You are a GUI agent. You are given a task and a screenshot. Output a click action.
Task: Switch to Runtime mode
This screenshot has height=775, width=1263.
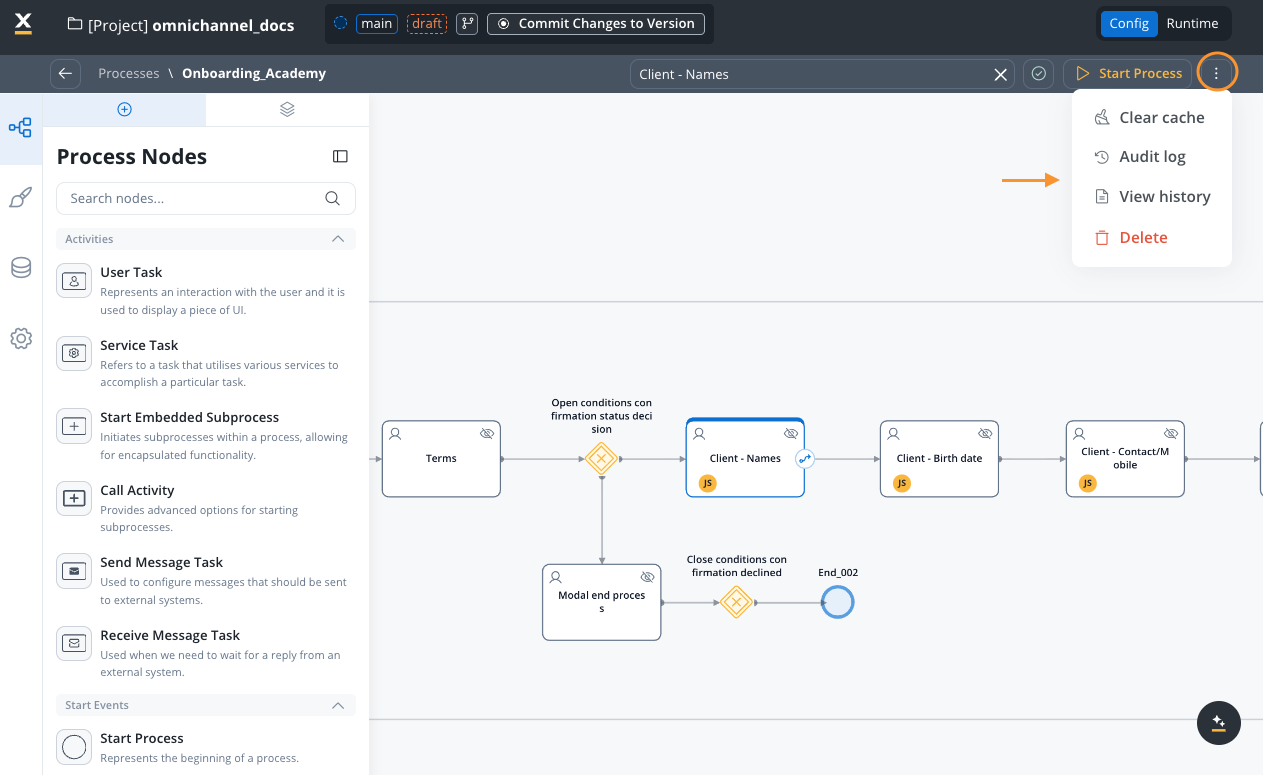(1192, 24)
